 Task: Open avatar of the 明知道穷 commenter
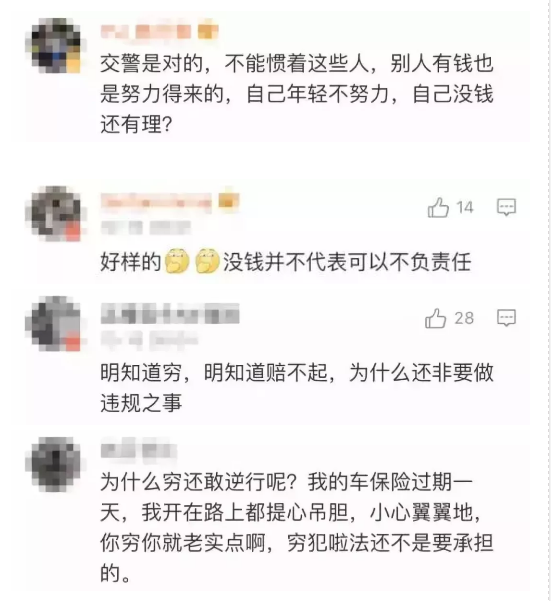pyautogui.click(x=56, y=324)
